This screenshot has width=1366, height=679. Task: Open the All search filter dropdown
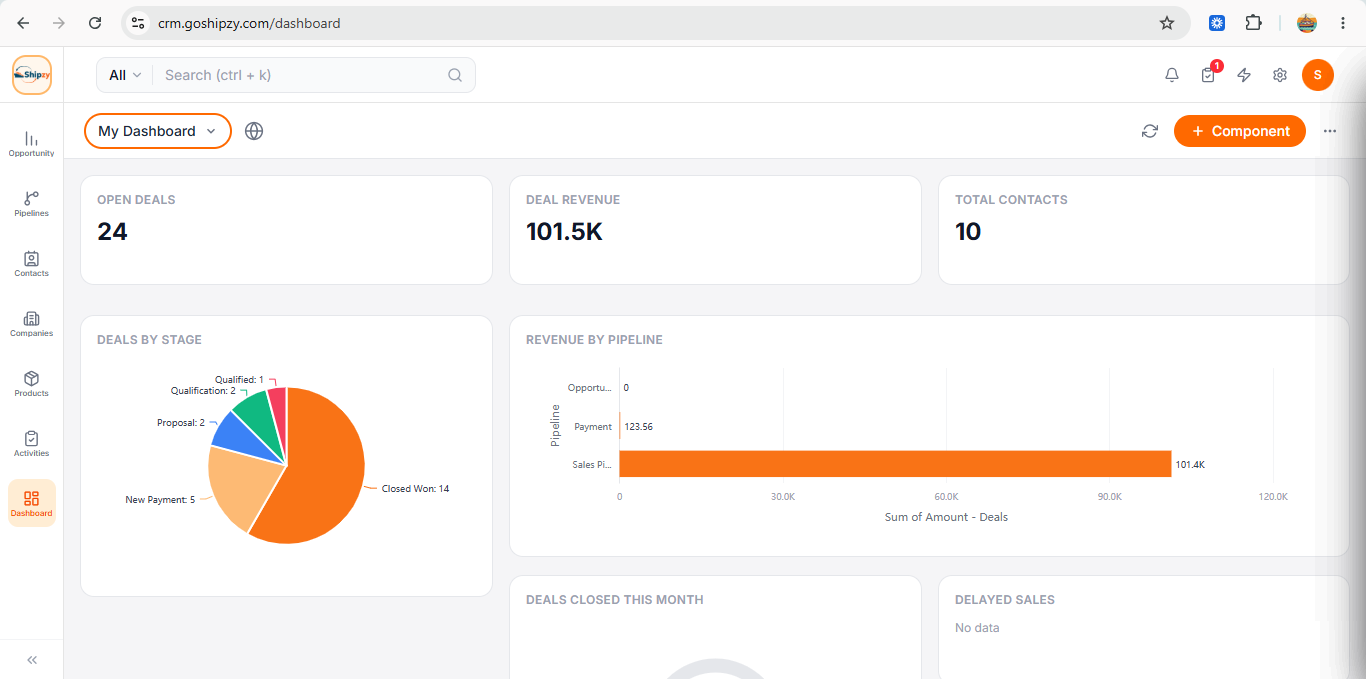125,75
